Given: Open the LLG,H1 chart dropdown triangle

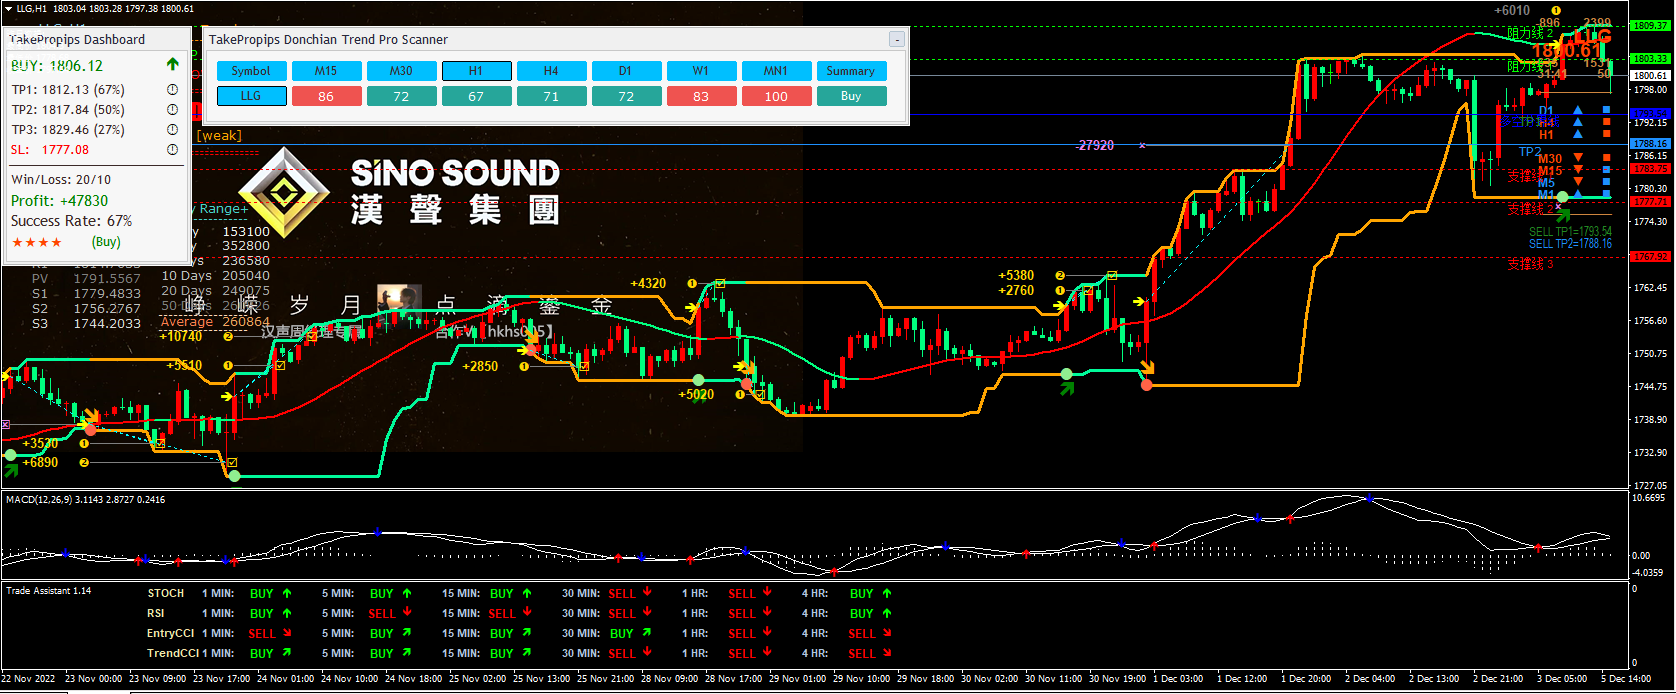Looking at the screenshot, I should coord(8,8).
